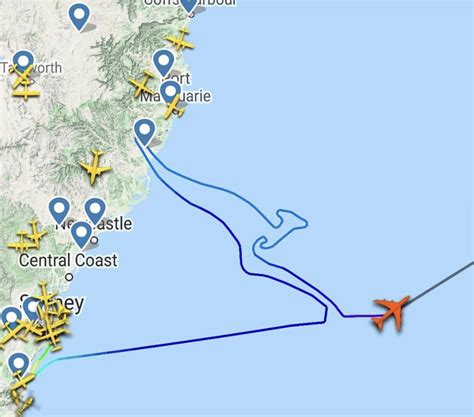This screenshot has height=417, width=474.
Task: Select the orange tracked aircraft
Action: 392,313
